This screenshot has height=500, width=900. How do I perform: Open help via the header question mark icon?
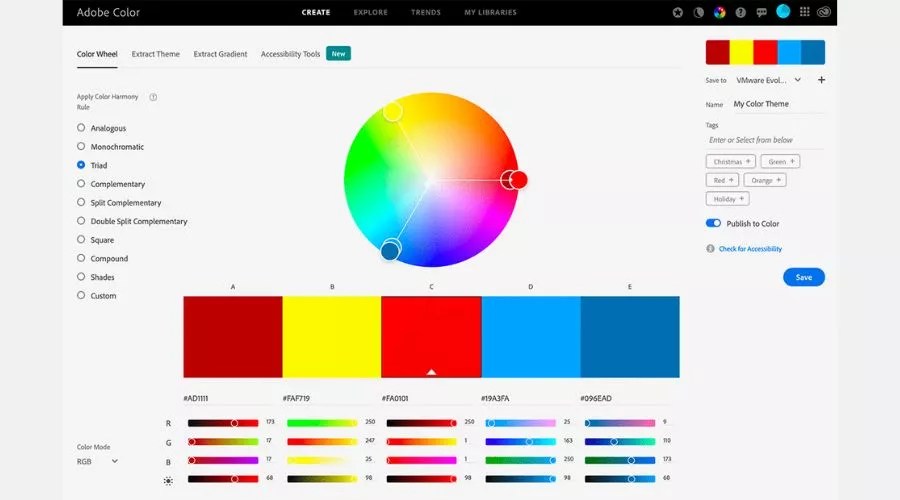pos(740,12)
